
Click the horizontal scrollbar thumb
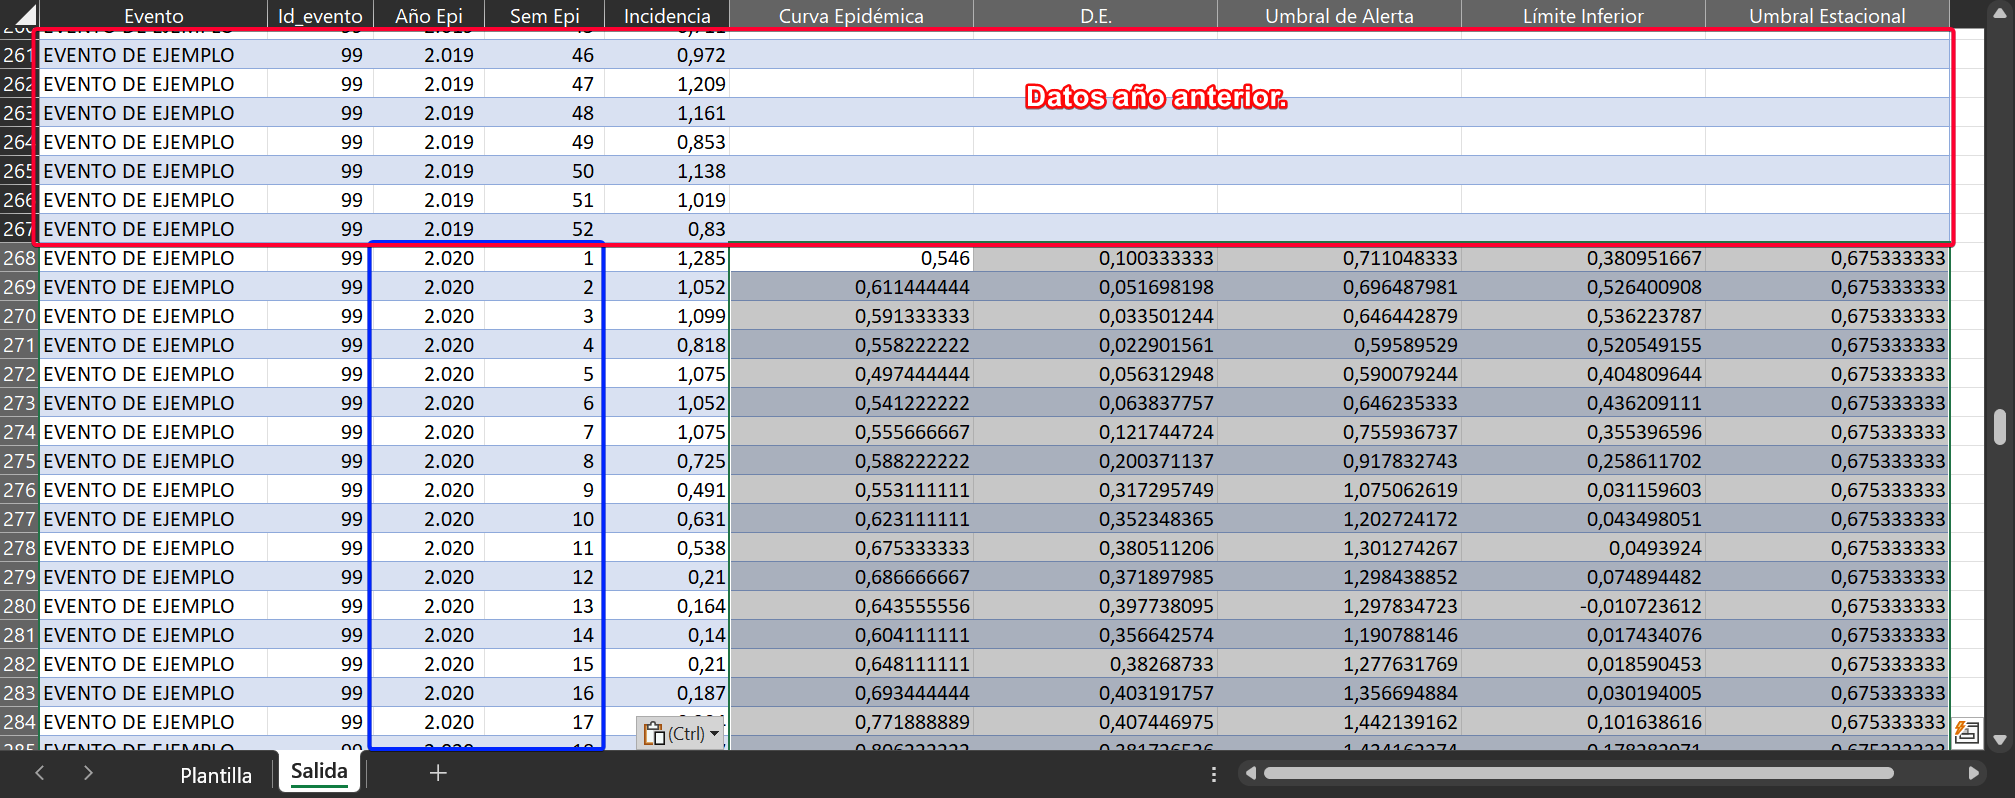click(1578, 773)
